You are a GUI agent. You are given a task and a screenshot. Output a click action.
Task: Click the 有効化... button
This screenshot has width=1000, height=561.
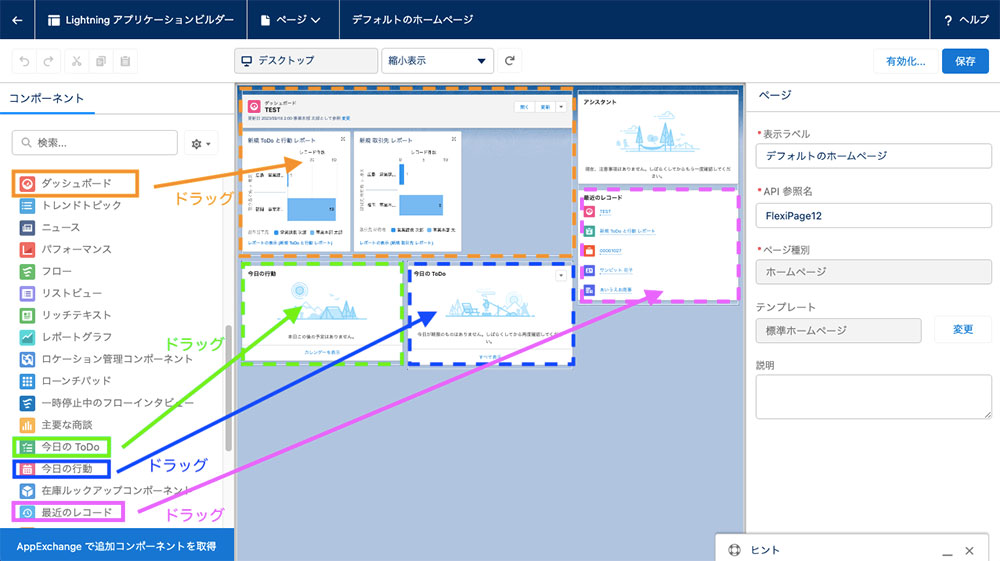coord(906,61)
